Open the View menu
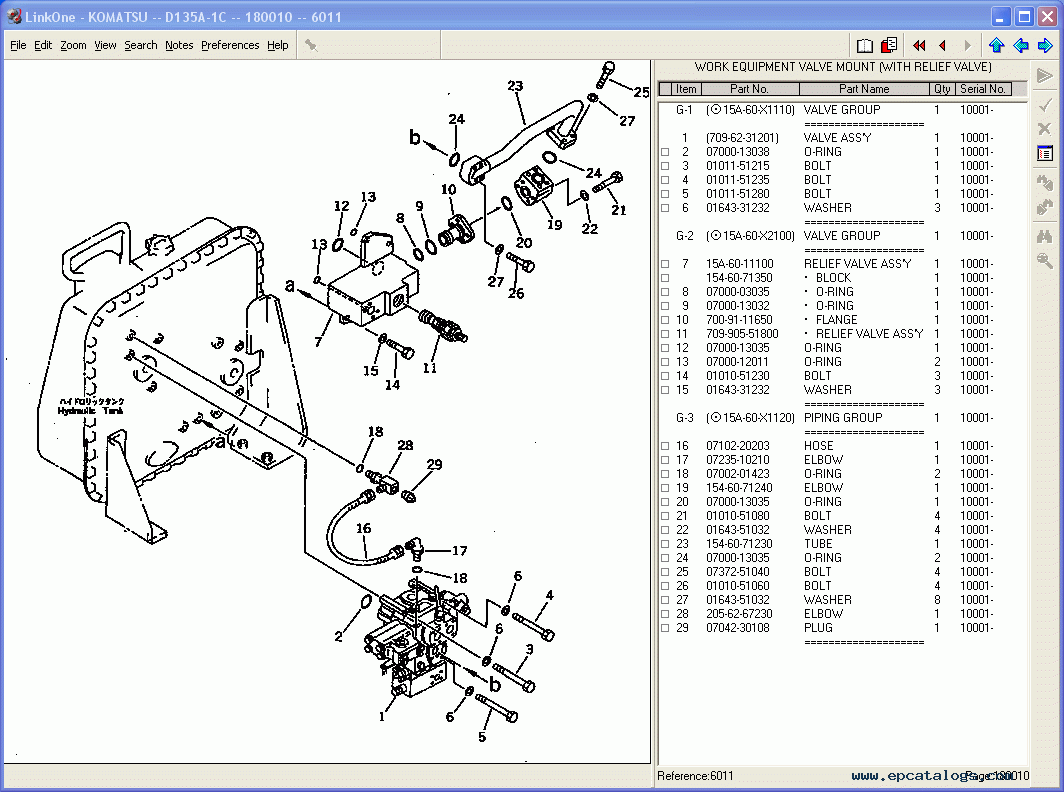Image resolution: width=1064 pixels, height=792 pixels. coord(105,45)
